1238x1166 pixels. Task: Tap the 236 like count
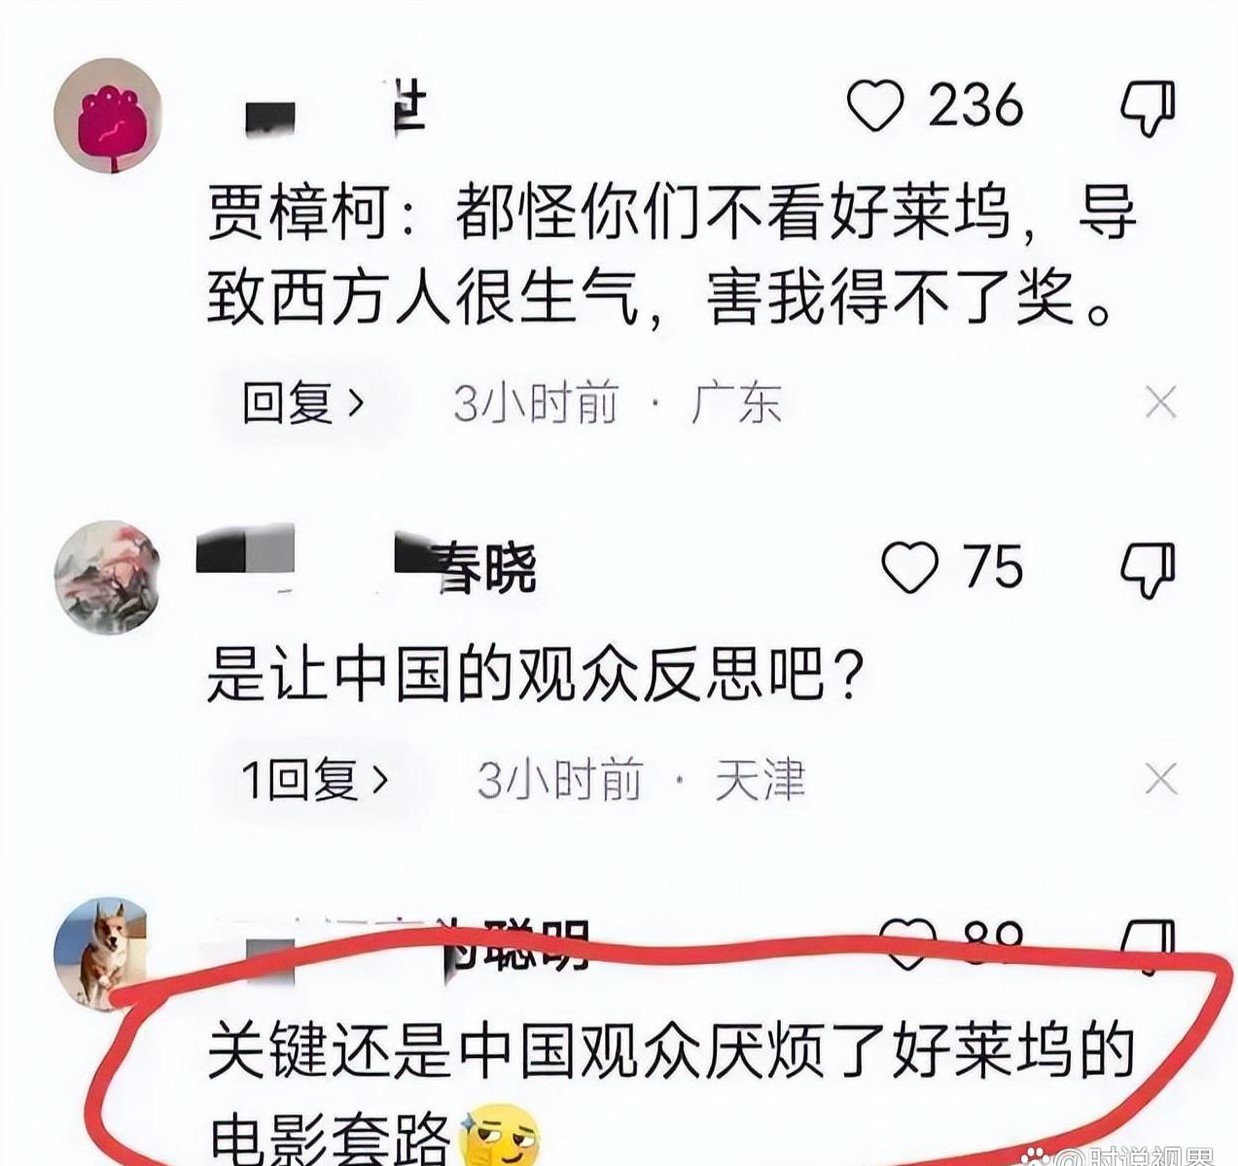pyautogui.click(x=975, y=105)
